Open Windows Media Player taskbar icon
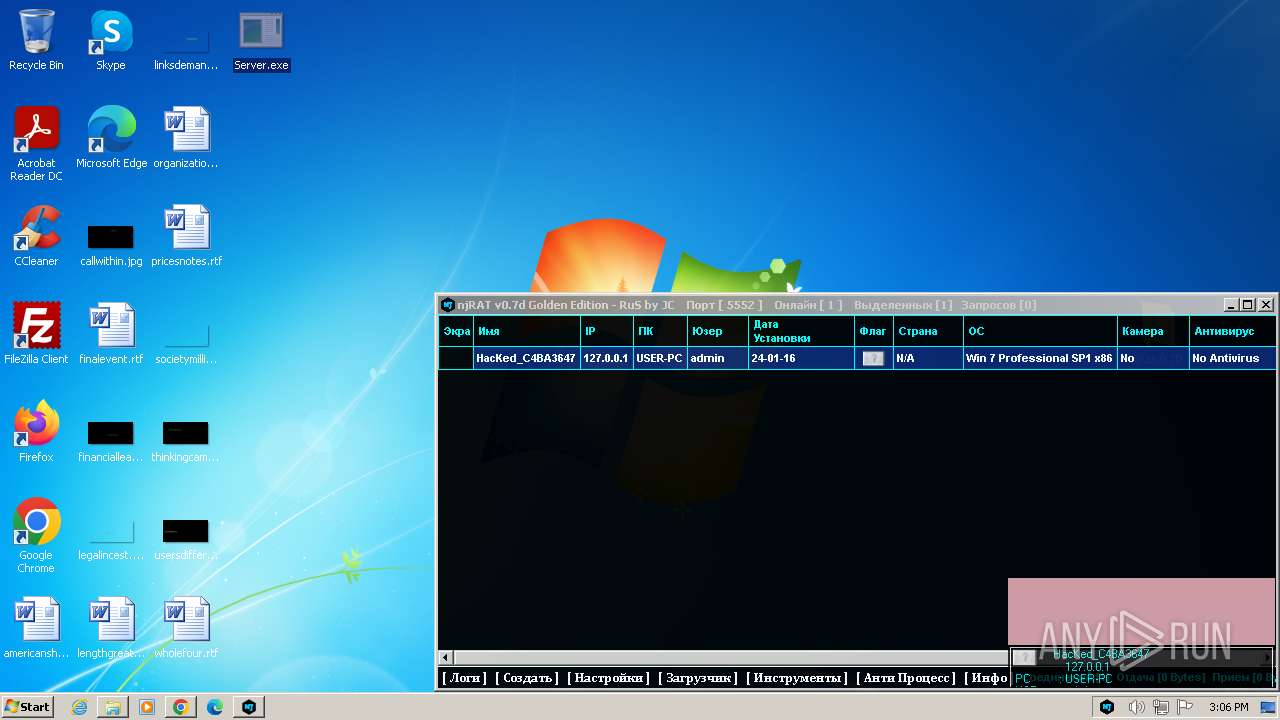Viewport: 1280px width, 720px height. pyautogui.click(x=147, y=707)
